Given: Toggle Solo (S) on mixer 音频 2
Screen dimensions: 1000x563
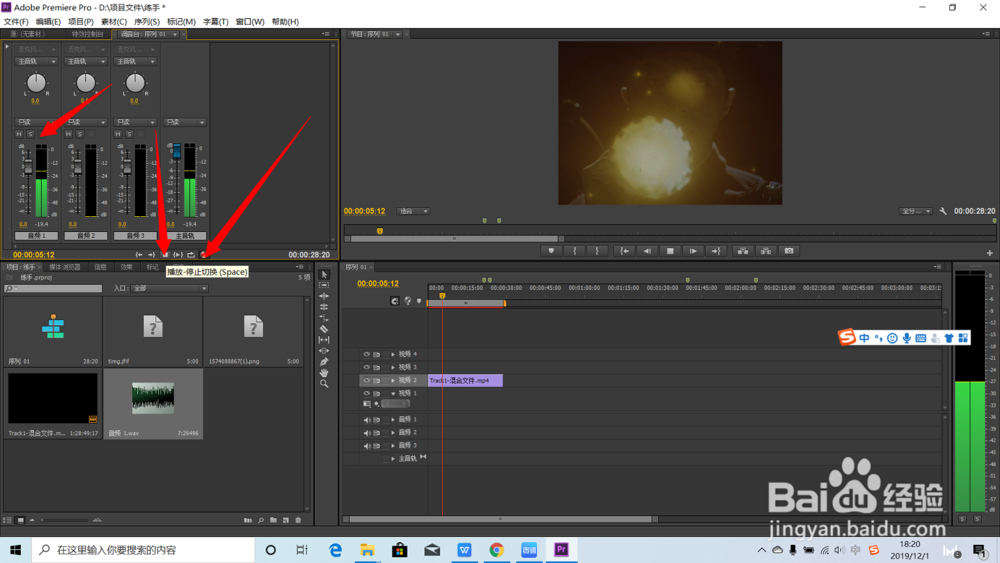Looking at the screenshot, I should tap(80, 134).
